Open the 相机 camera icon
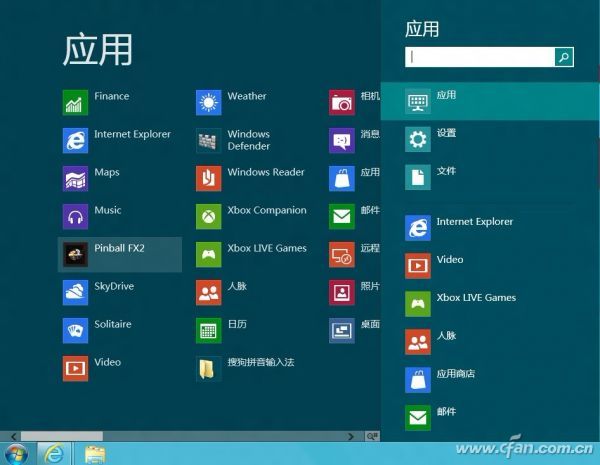 tap(342, 103)
